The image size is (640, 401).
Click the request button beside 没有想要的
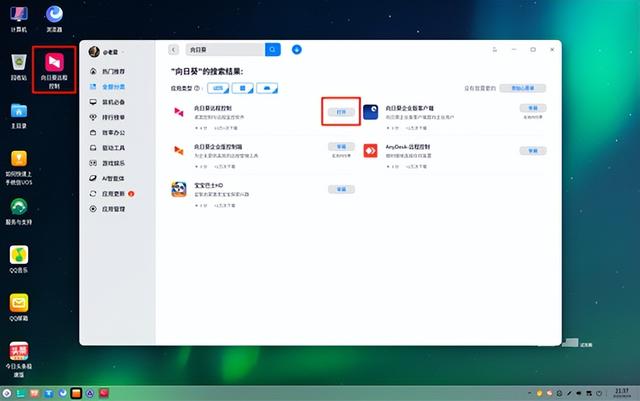point(523,88)
